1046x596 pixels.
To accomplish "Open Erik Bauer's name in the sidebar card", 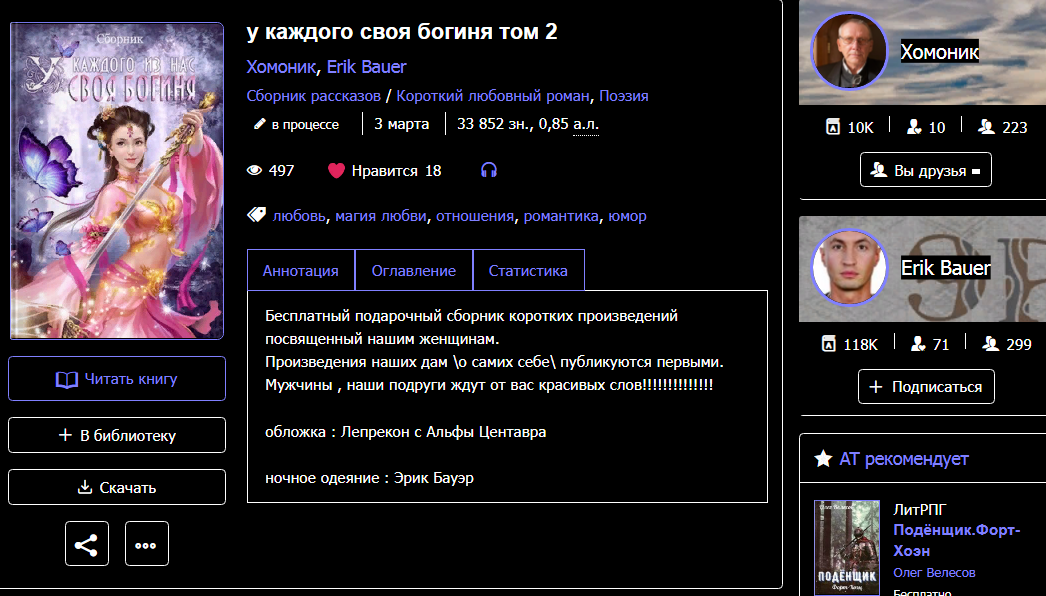I will click(x=945, y=268).
